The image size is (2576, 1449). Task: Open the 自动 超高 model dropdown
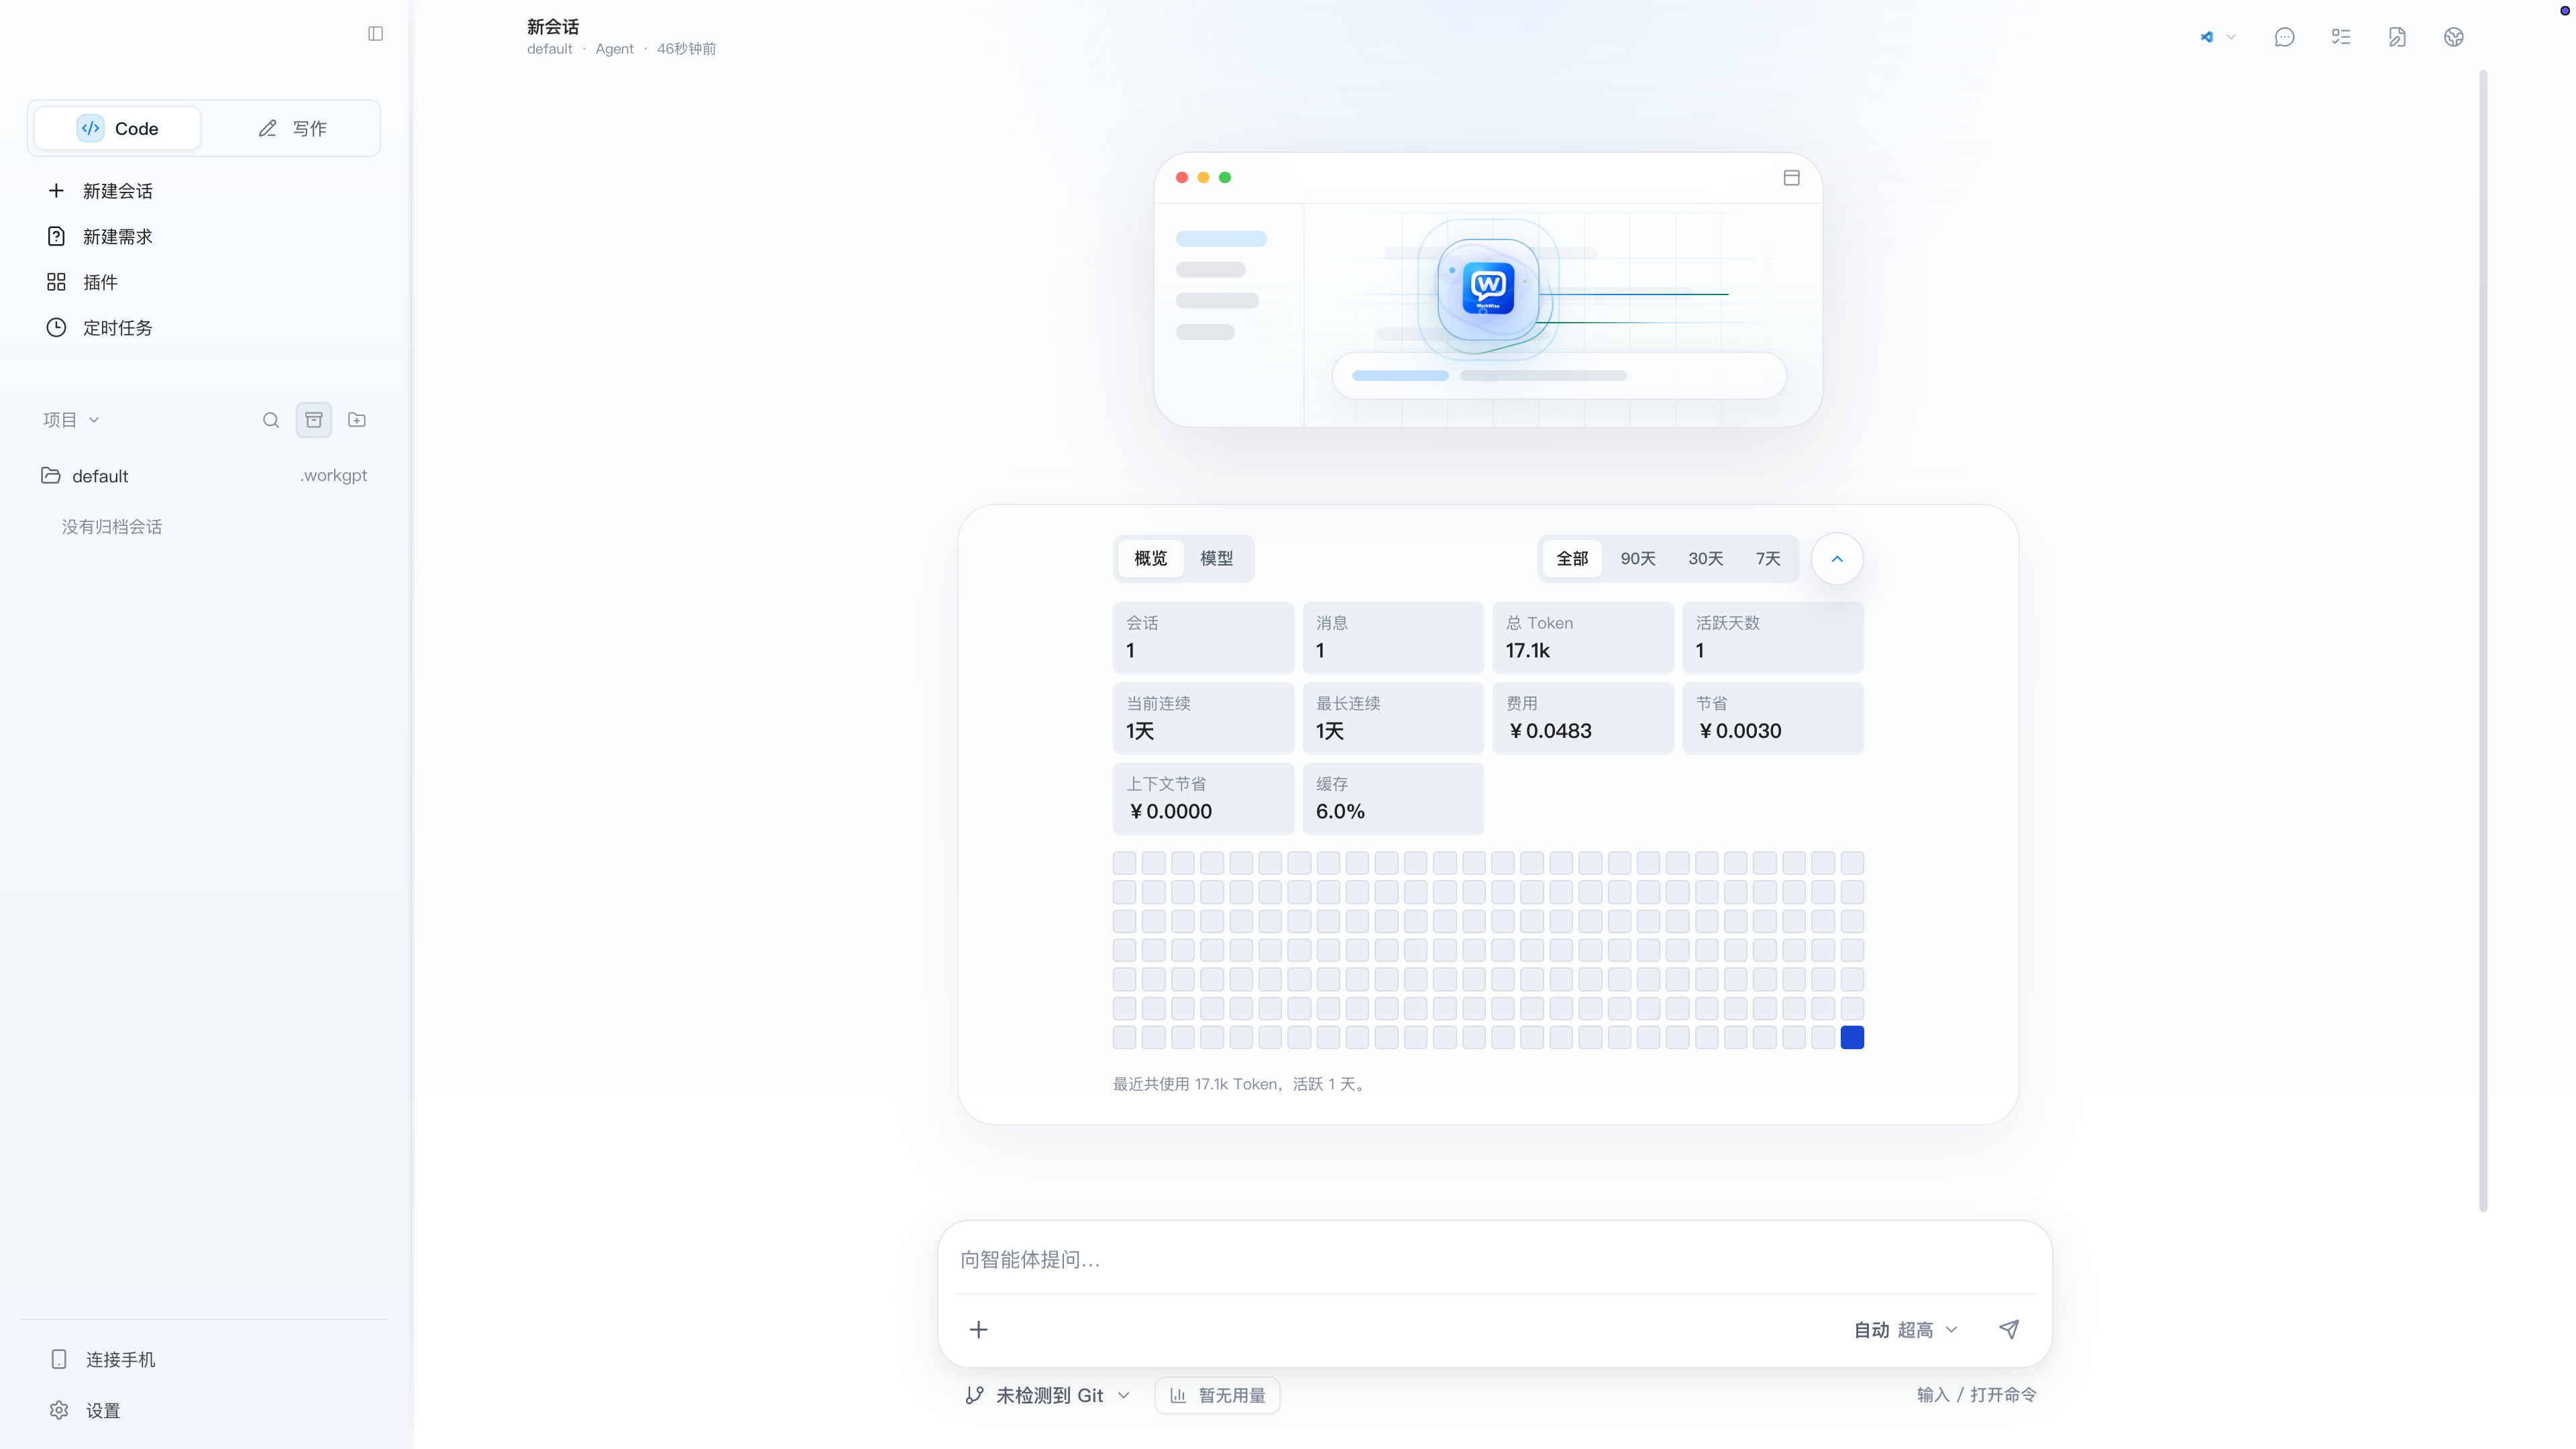1906,1330
